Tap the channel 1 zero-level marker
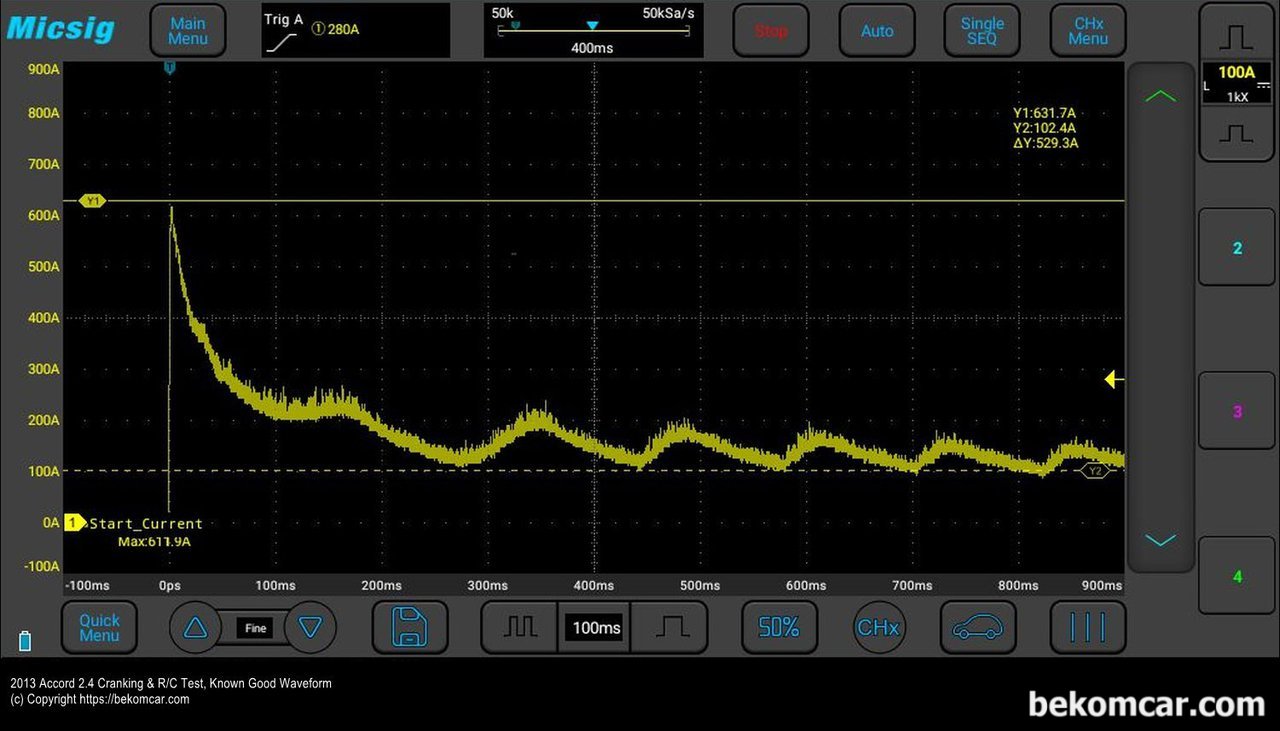This screenshot has width=1280, height=731. (x=74, y=523)
